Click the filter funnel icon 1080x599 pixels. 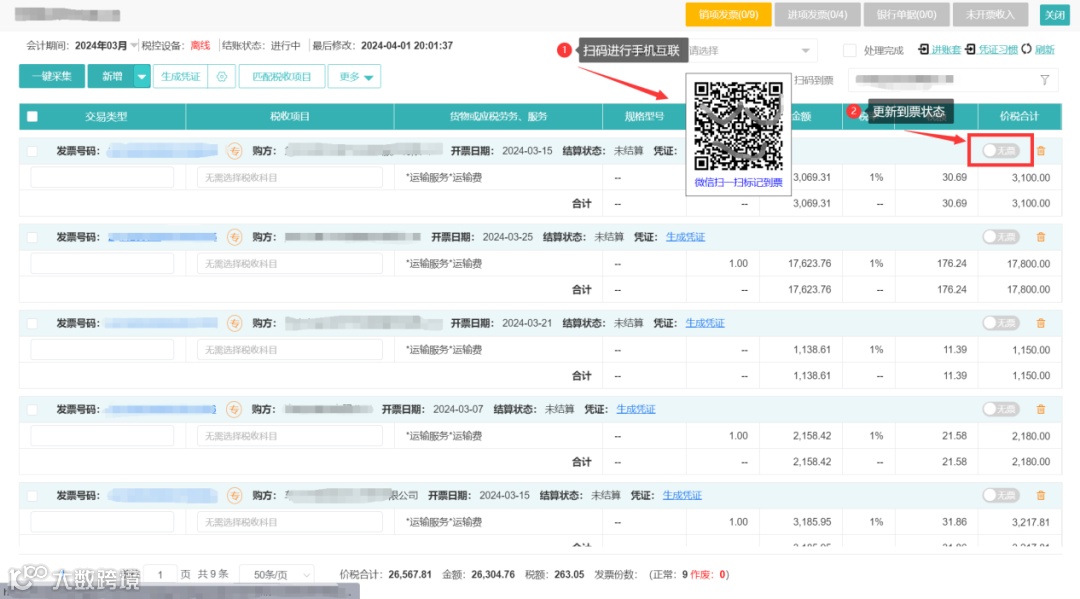pyautogui.click(x=1044, y=80)
